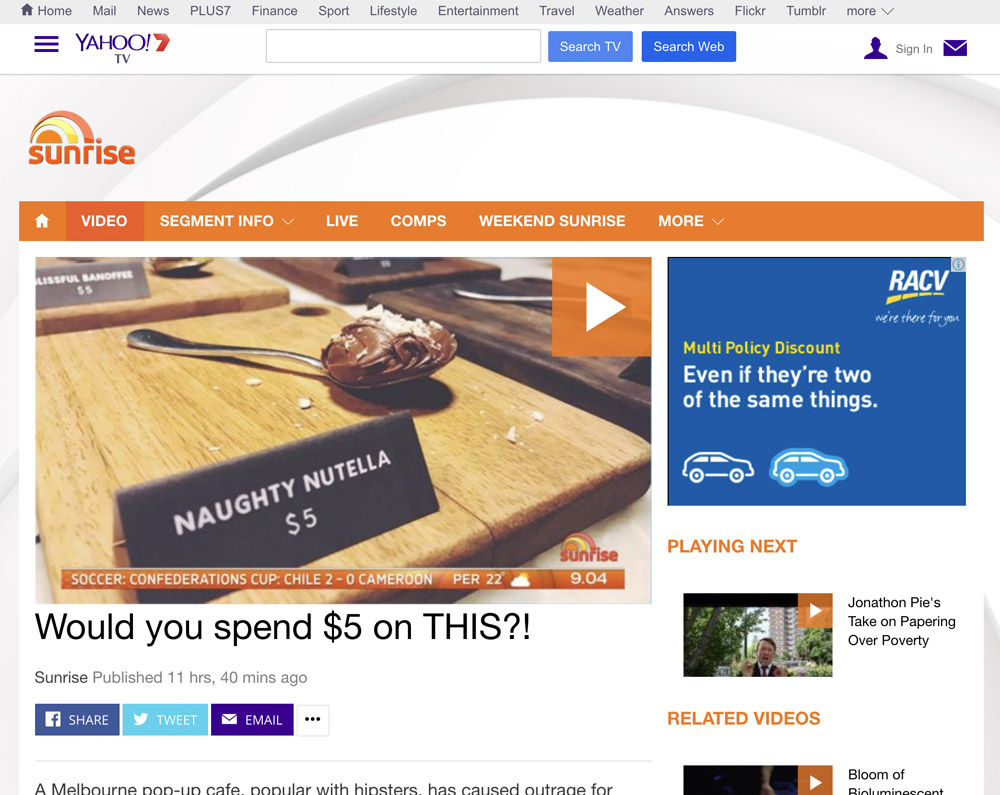Click the Sign In user icon

[876, 48]
